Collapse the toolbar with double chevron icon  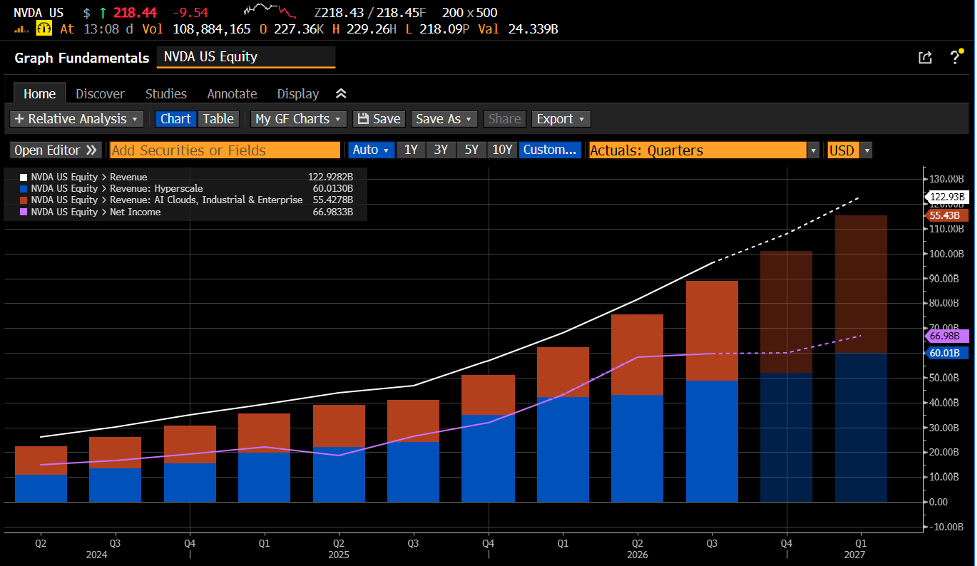tap(341, 94)
